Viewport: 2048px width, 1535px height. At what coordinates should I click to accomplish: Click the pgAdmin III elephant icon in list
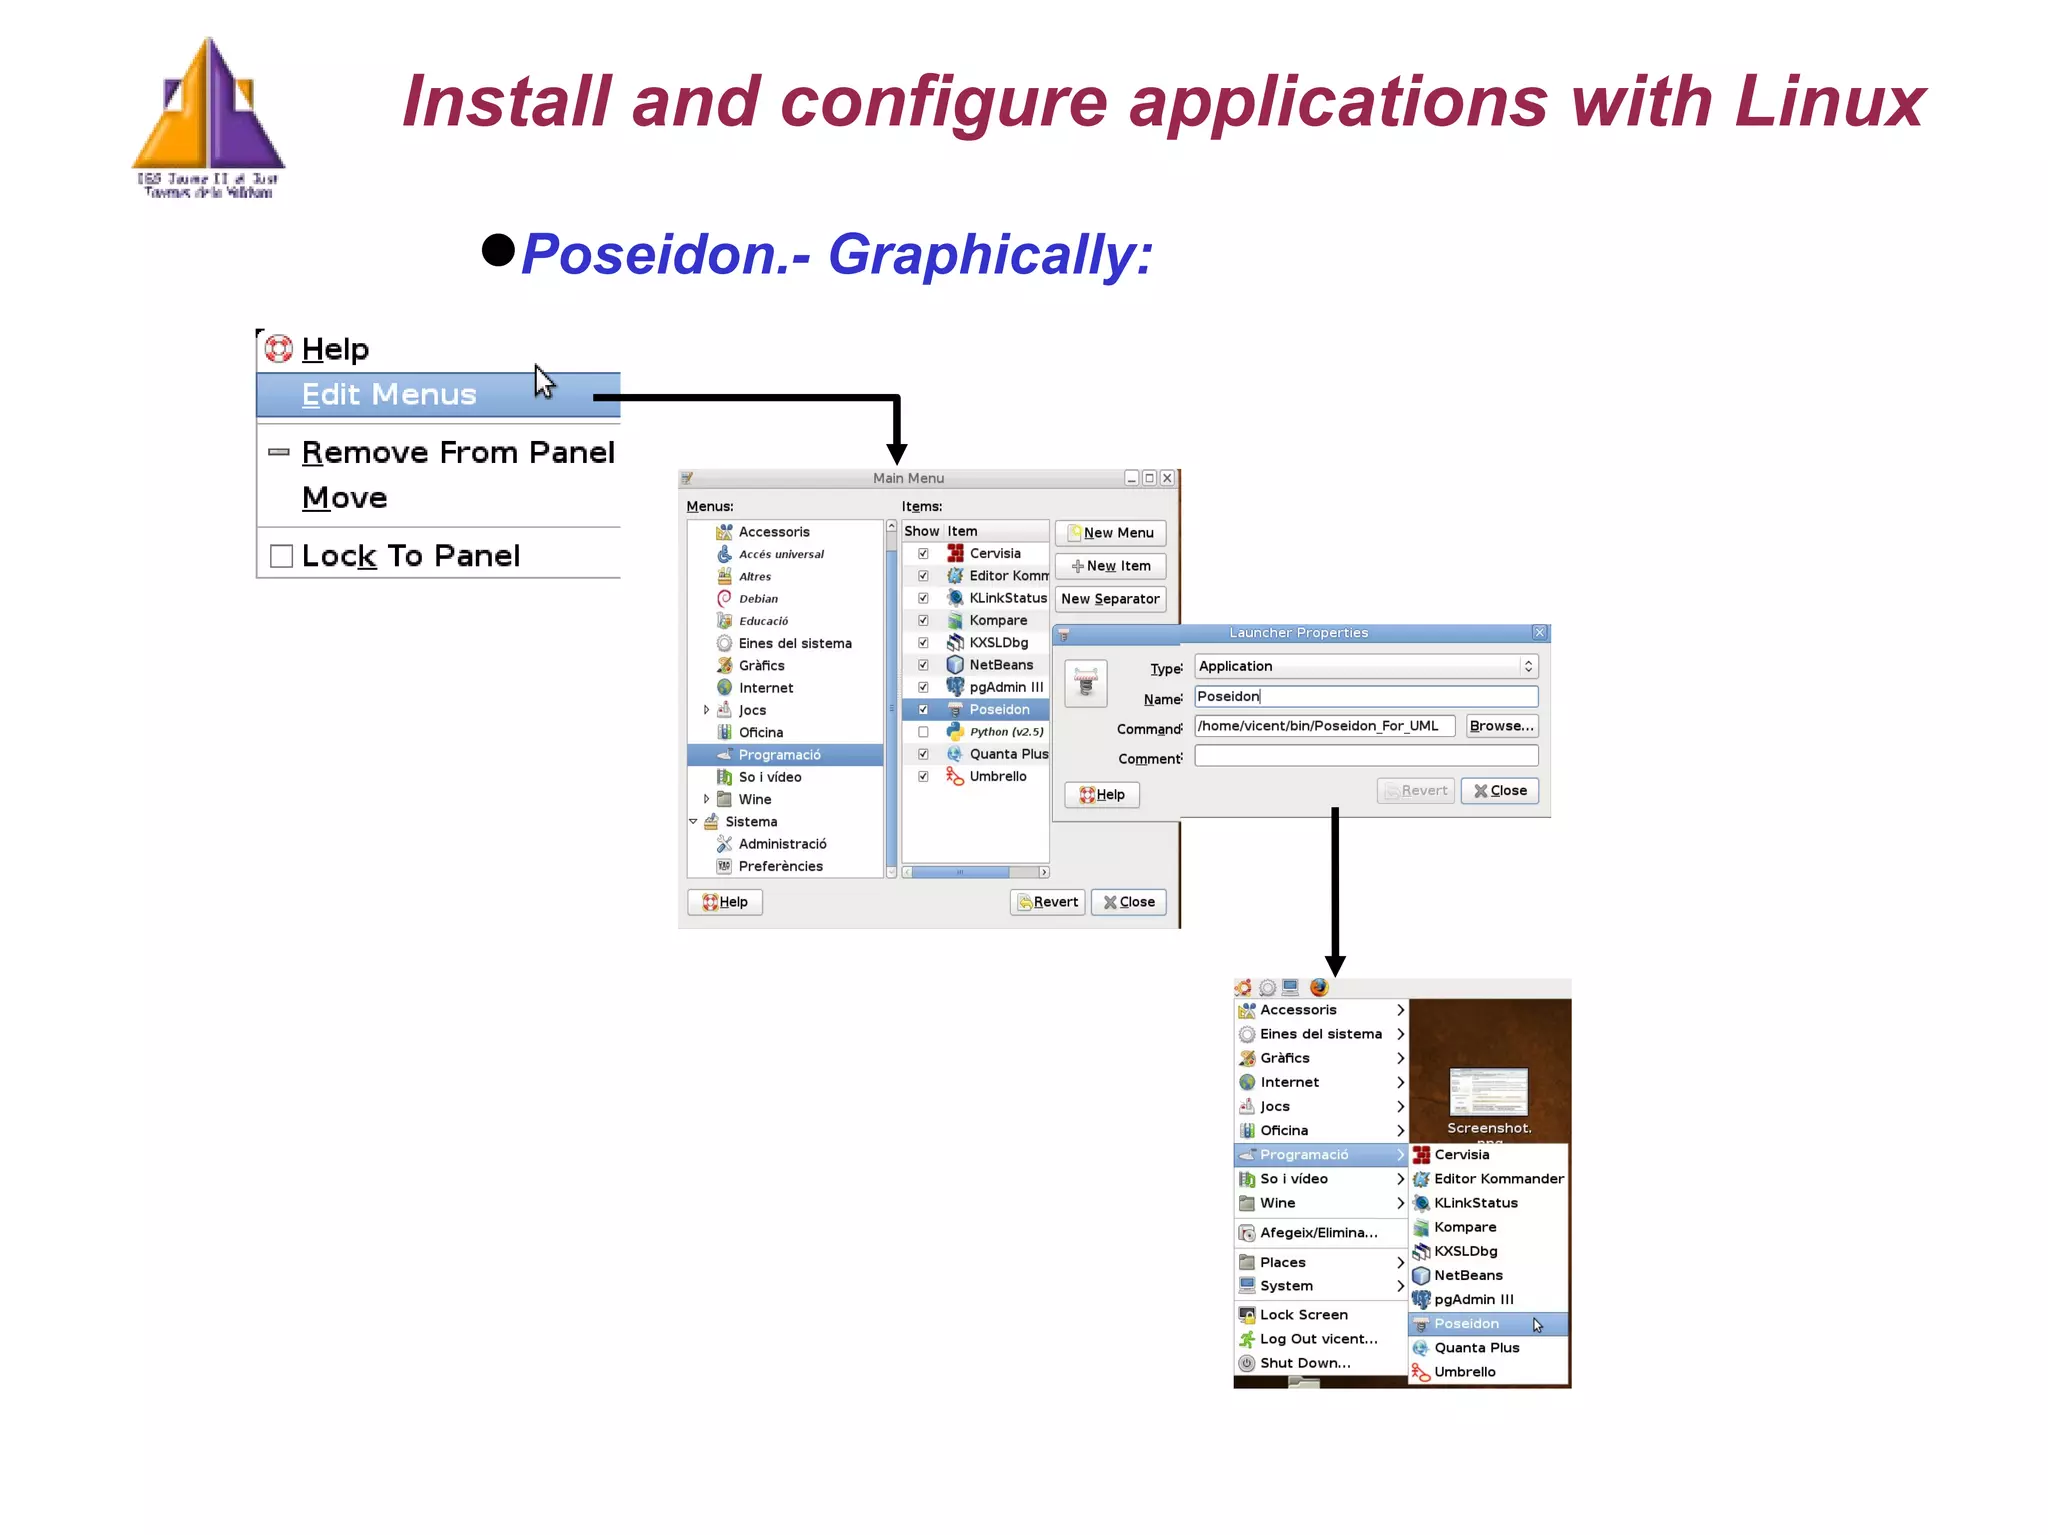click(955, 687)
